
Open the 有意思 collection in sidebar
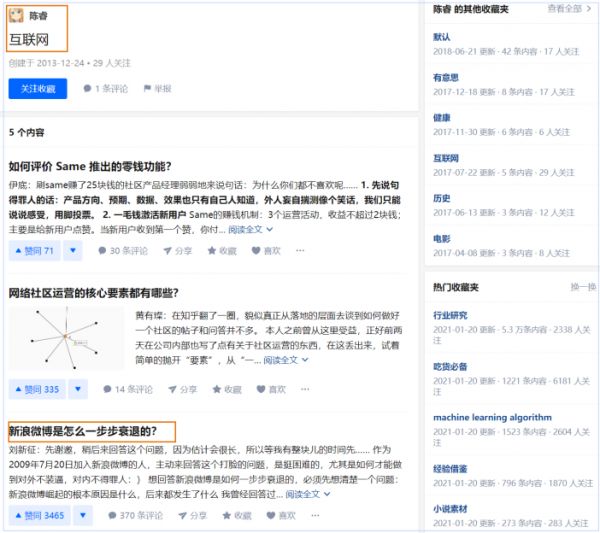coord(446,77)
